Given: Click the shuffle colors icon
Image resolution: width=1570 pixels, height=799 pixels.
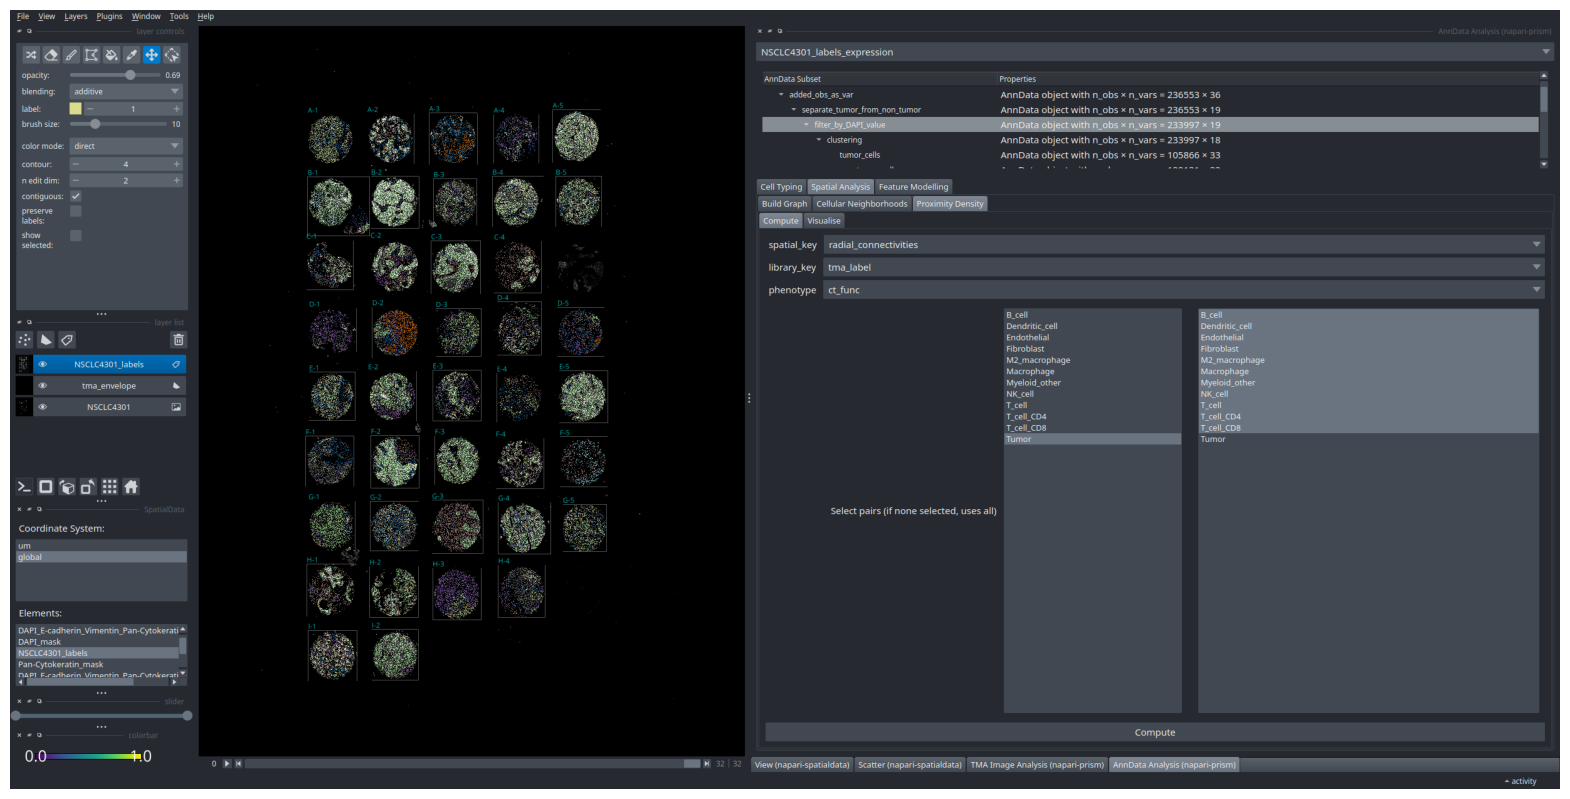Looking at the screenshot, I should (x=31, y=55).
